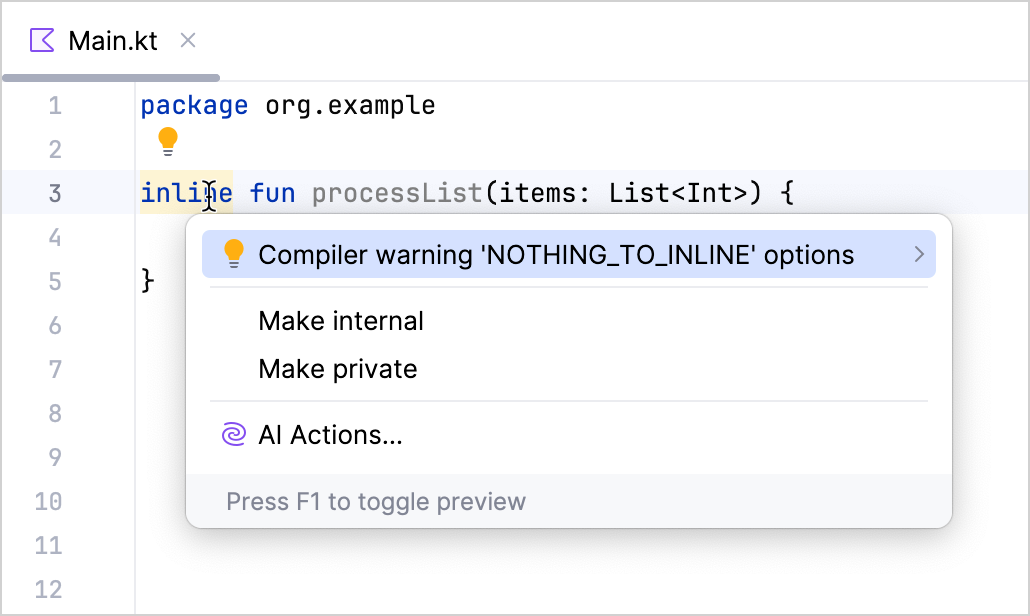Click the lightbulb icon inside the popup menu

click(x=234, y=255)
